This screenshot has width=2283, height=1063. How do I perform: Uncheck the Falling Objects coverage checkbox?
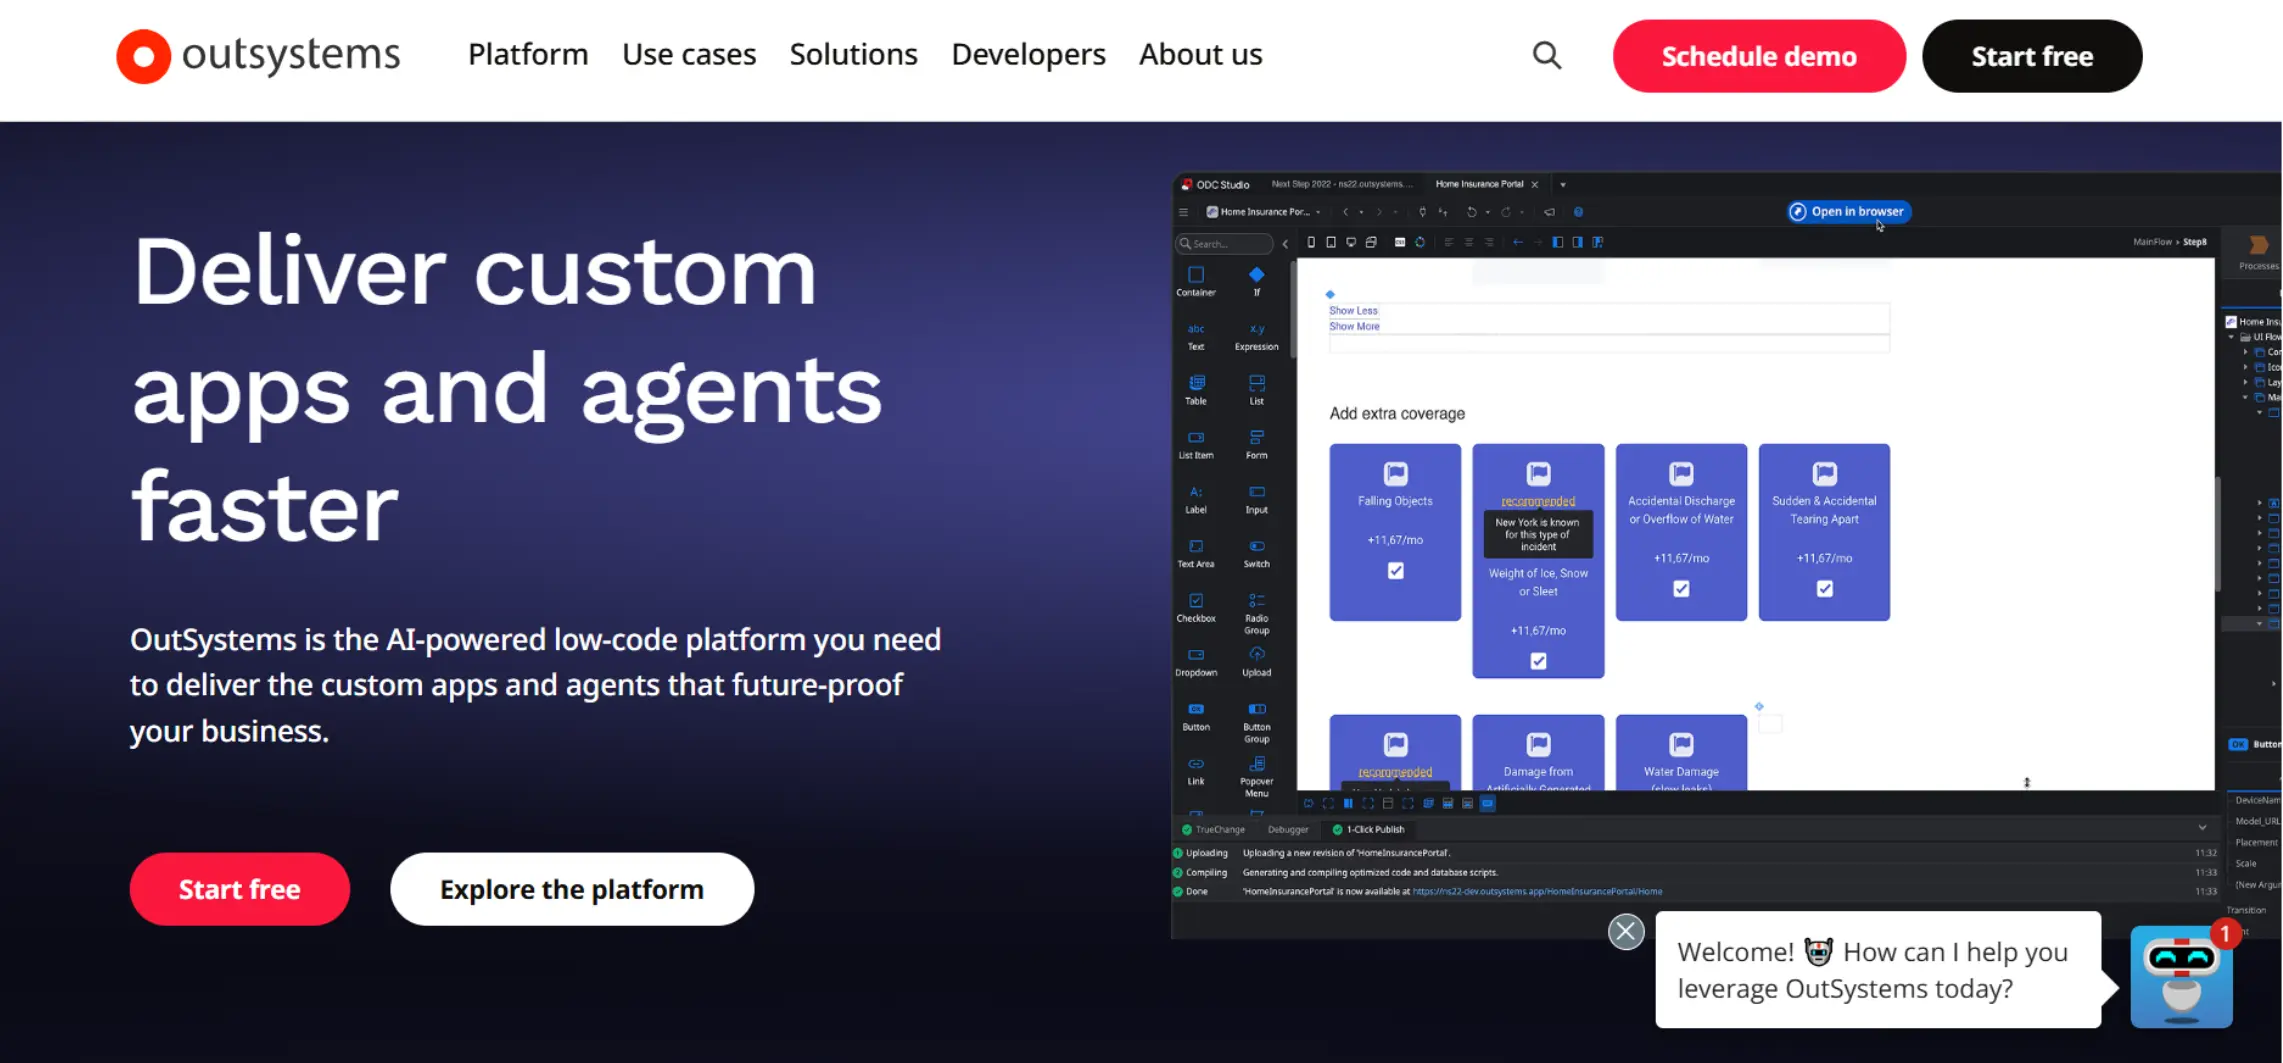point(1394,570)
